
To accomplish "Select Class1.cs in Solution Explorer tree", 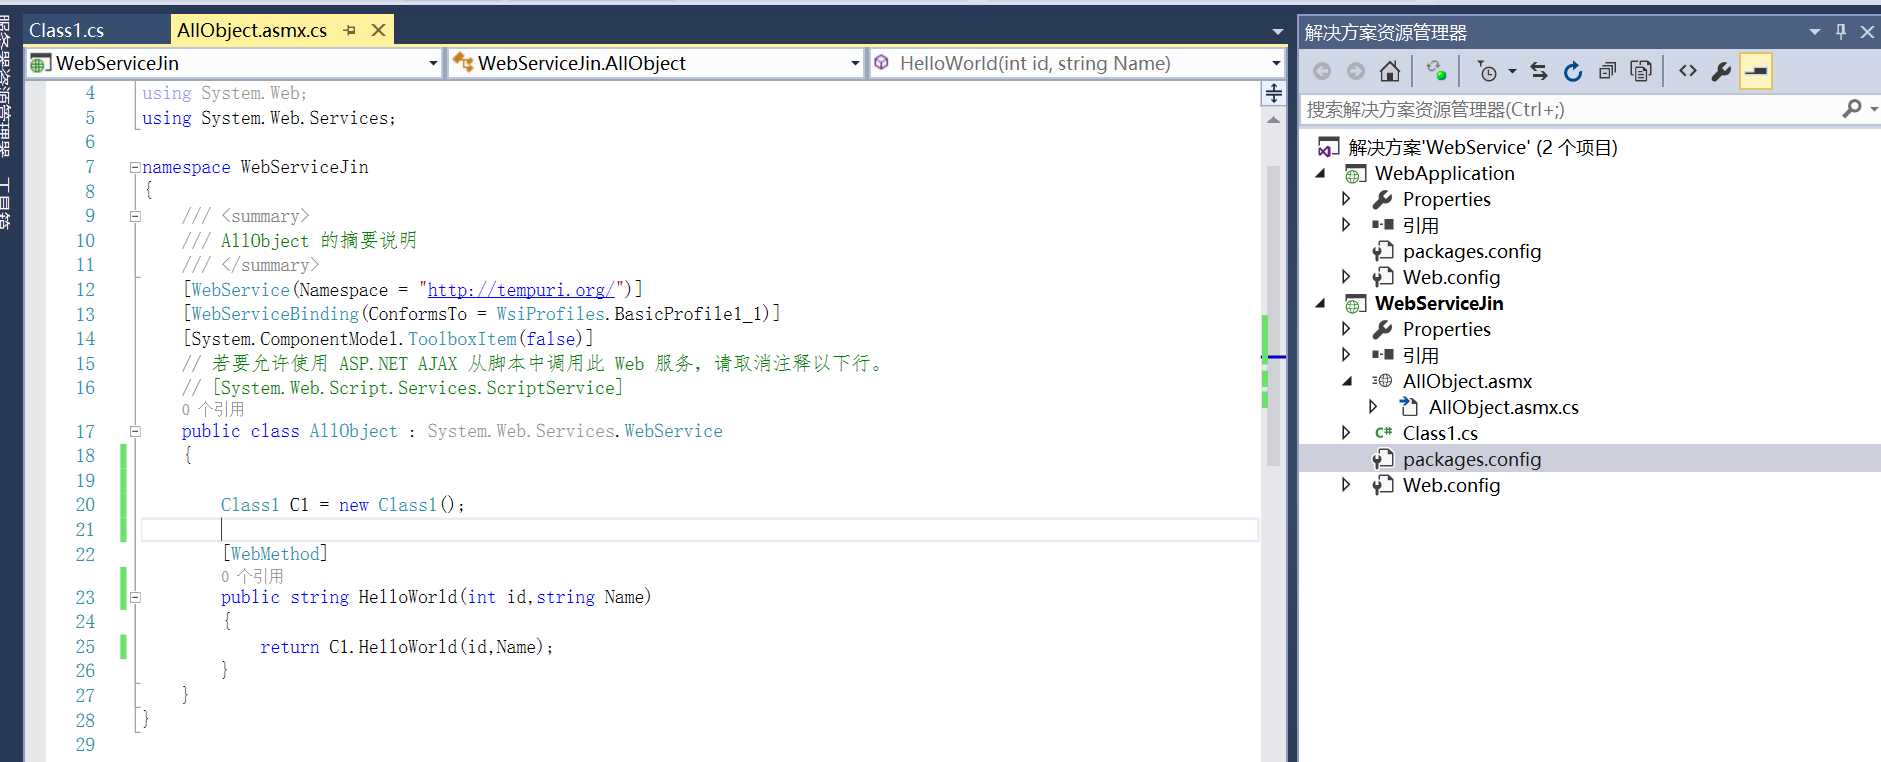I will coord(1439,433).
